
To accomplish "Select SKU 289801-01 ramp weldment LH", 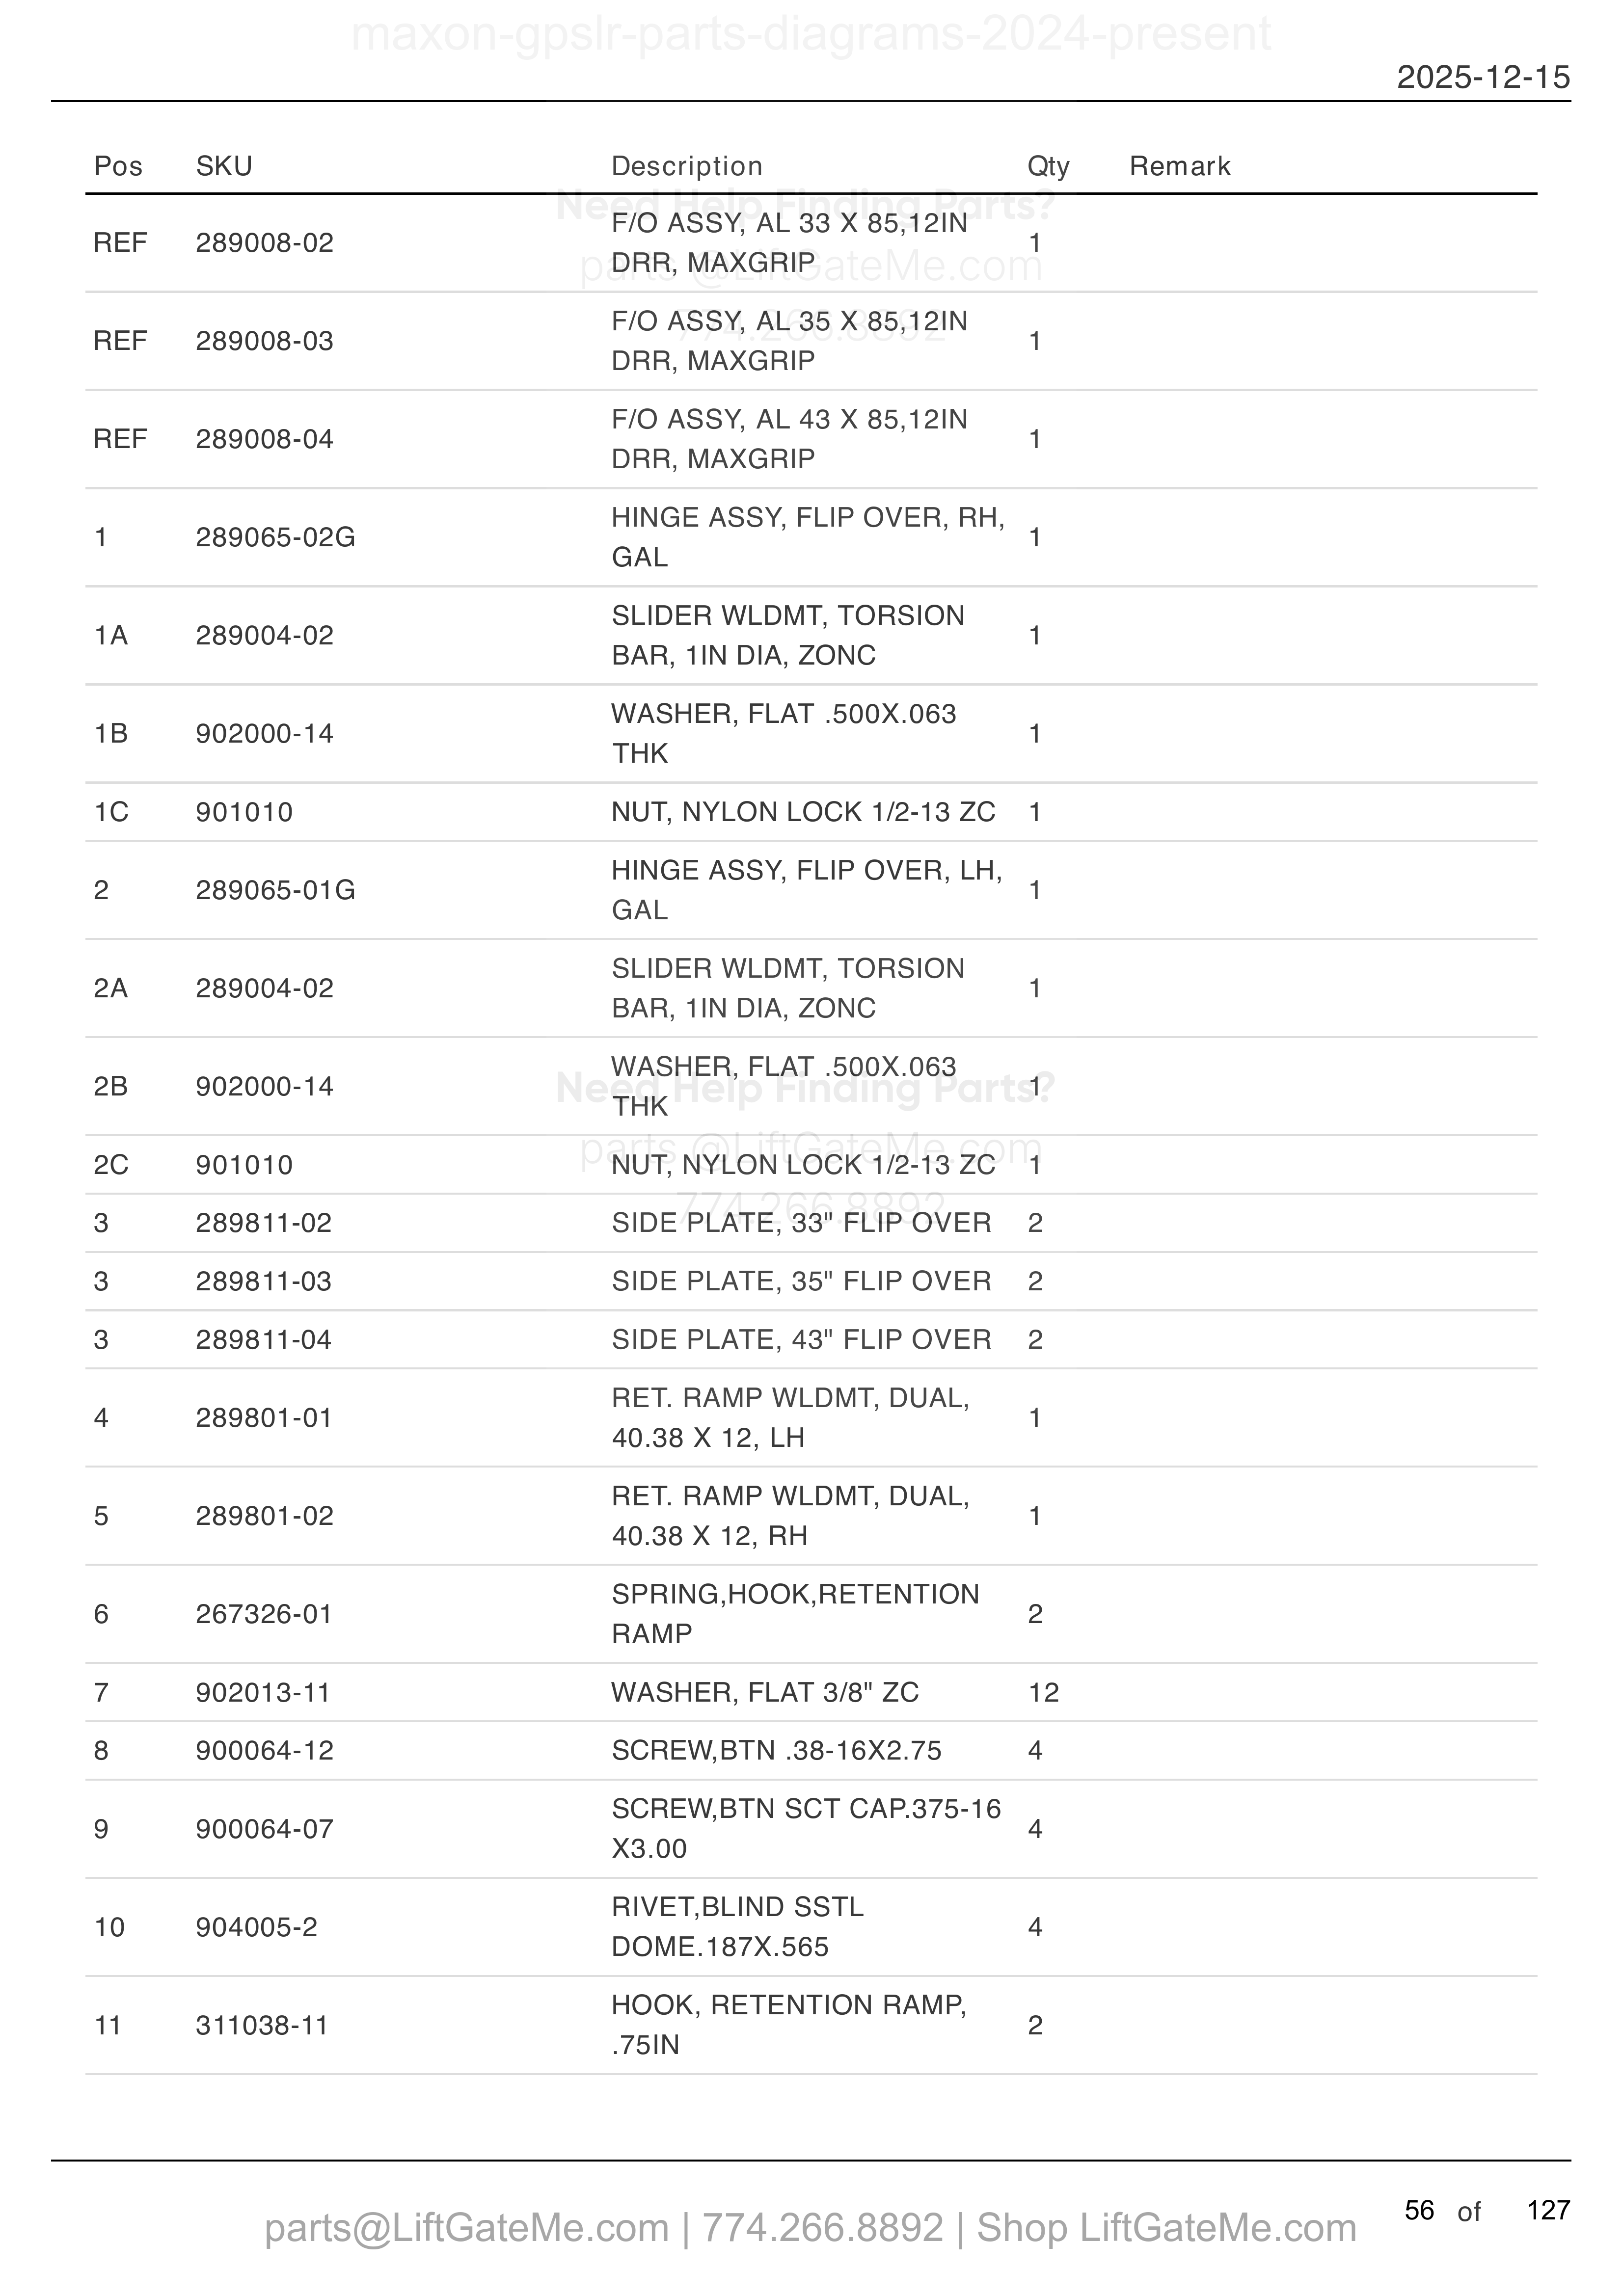I will (264, 1418).
